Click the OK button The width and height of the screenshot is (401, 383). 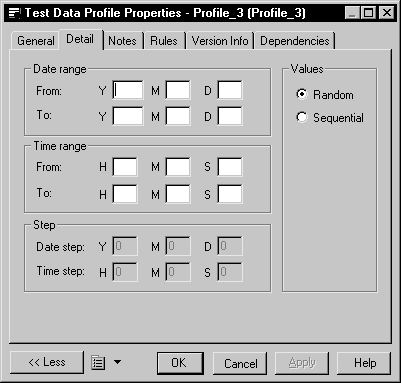(x=180, y=363)
